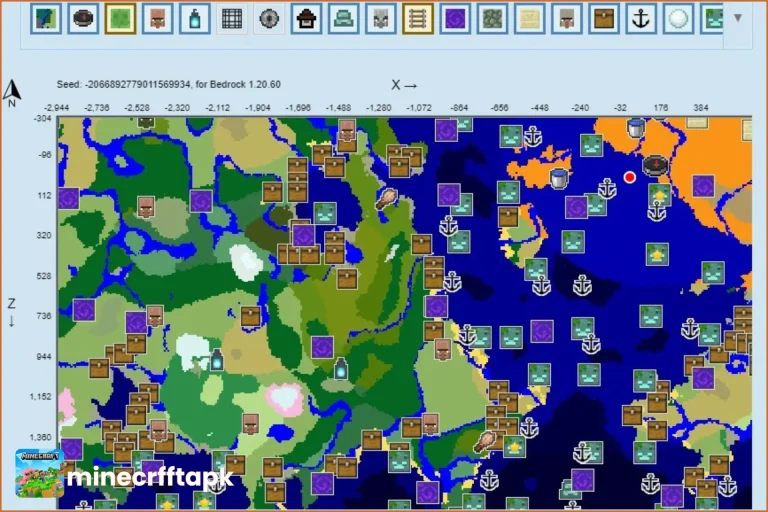Viewport: 768px width, 512px height.
Task: Select the bucket marker at the map's top edge
Action: (636, 127)
